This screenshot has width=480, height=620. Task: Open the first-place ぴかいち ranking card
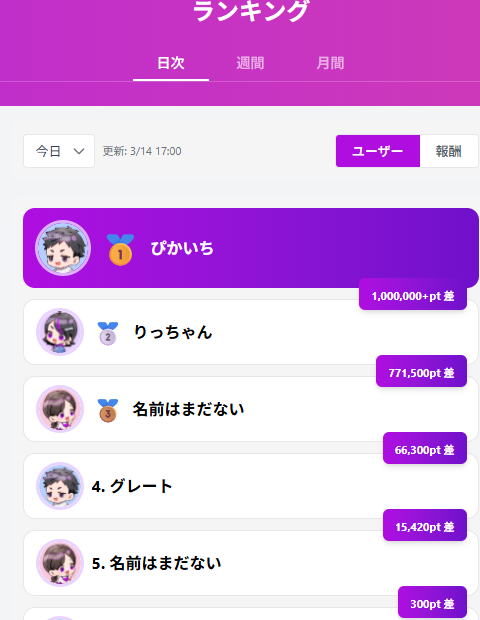251,248
